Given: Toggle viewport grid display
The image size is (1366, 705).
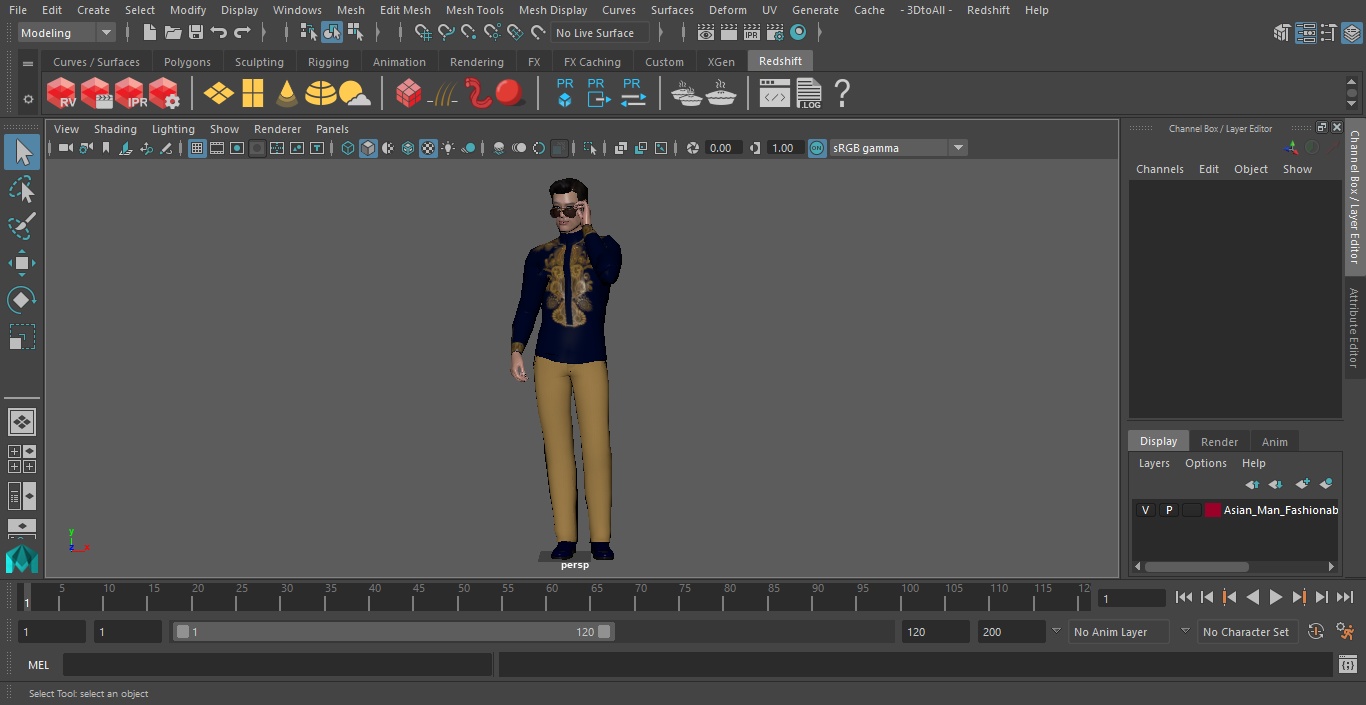Looking at the screenshot, I should (197, 148).
